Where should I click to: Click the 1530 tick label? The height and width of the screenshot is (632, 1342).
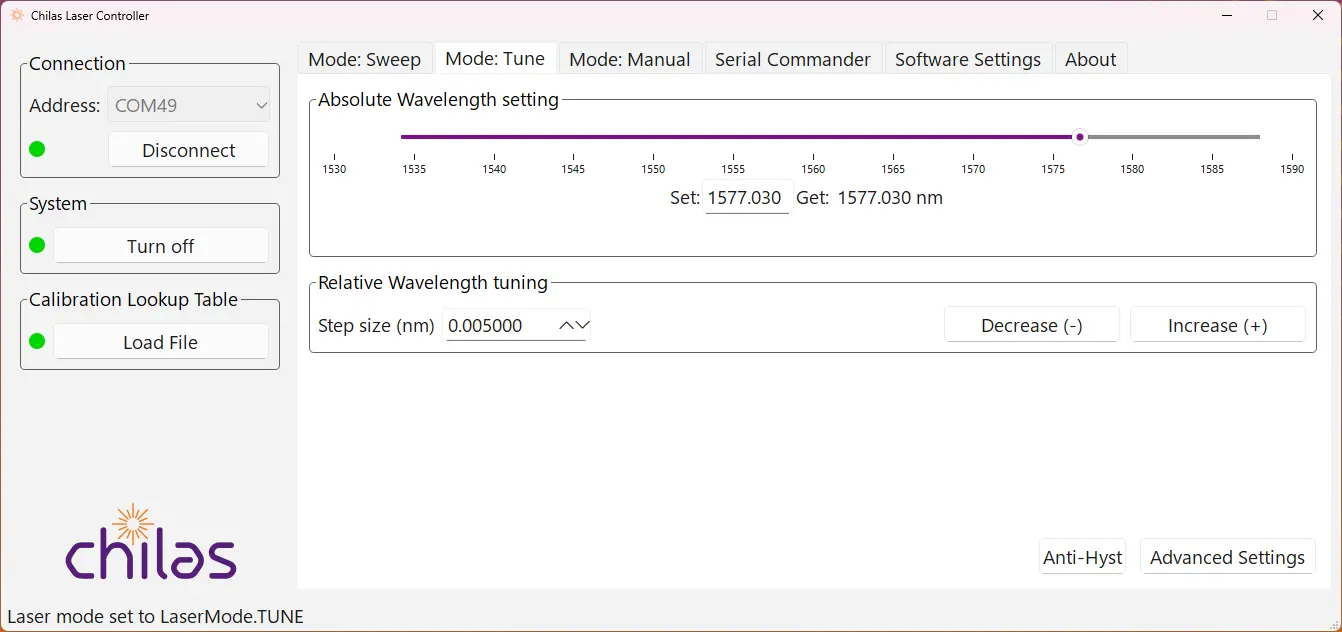click(x=334, y=169)
